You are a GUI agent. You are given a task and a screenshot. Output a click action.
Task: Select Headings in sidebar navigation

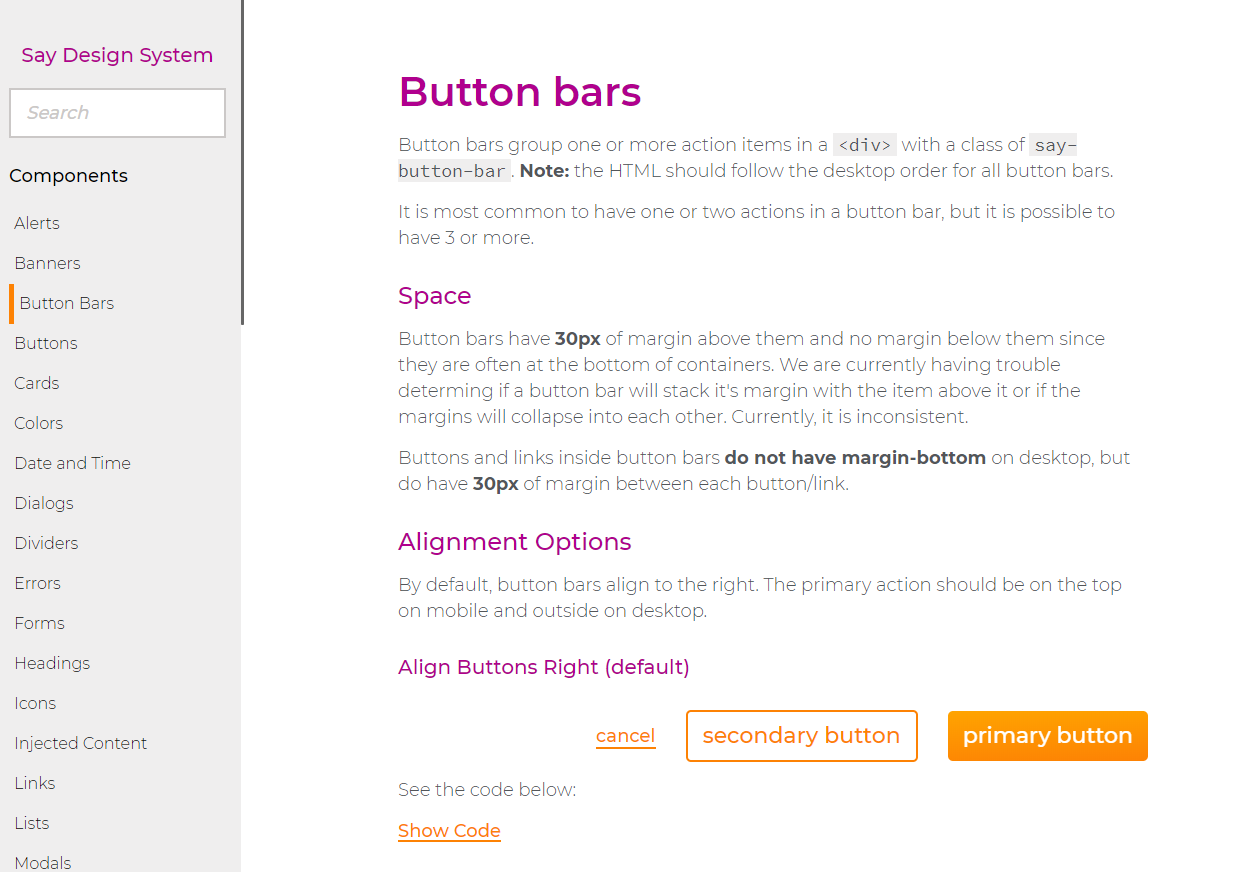[x=52, y=663]
